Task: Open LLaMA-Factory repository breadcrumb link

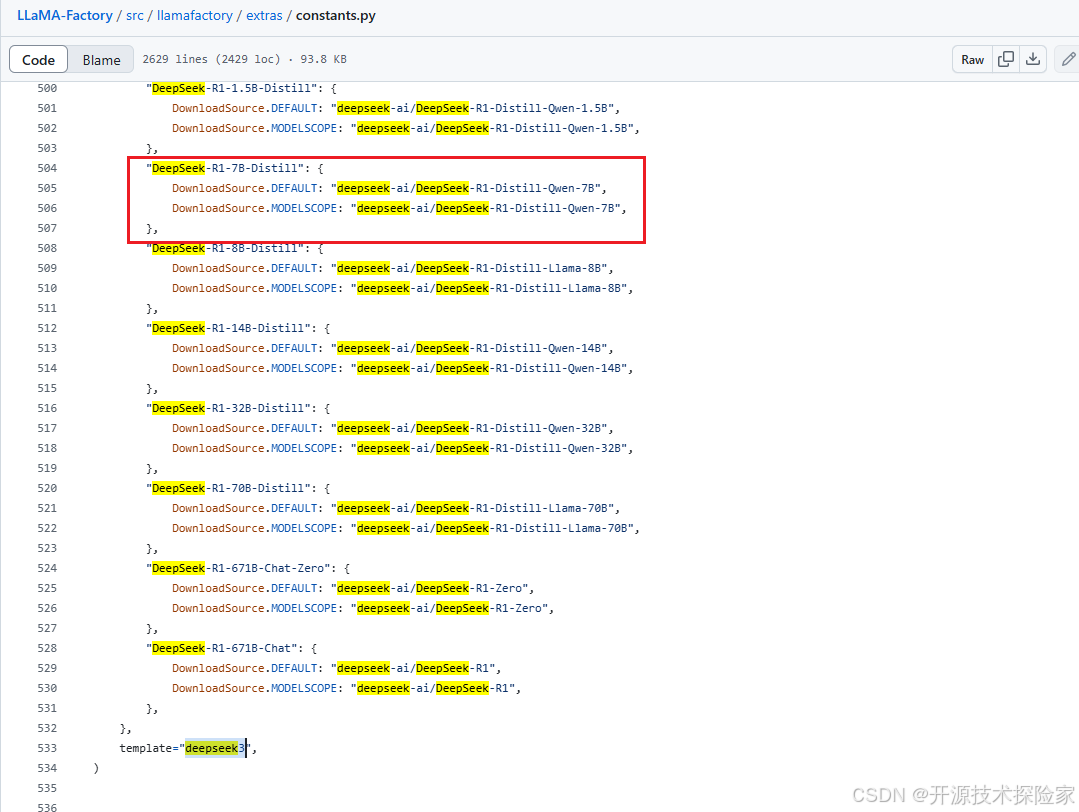Action: point(65,15)
